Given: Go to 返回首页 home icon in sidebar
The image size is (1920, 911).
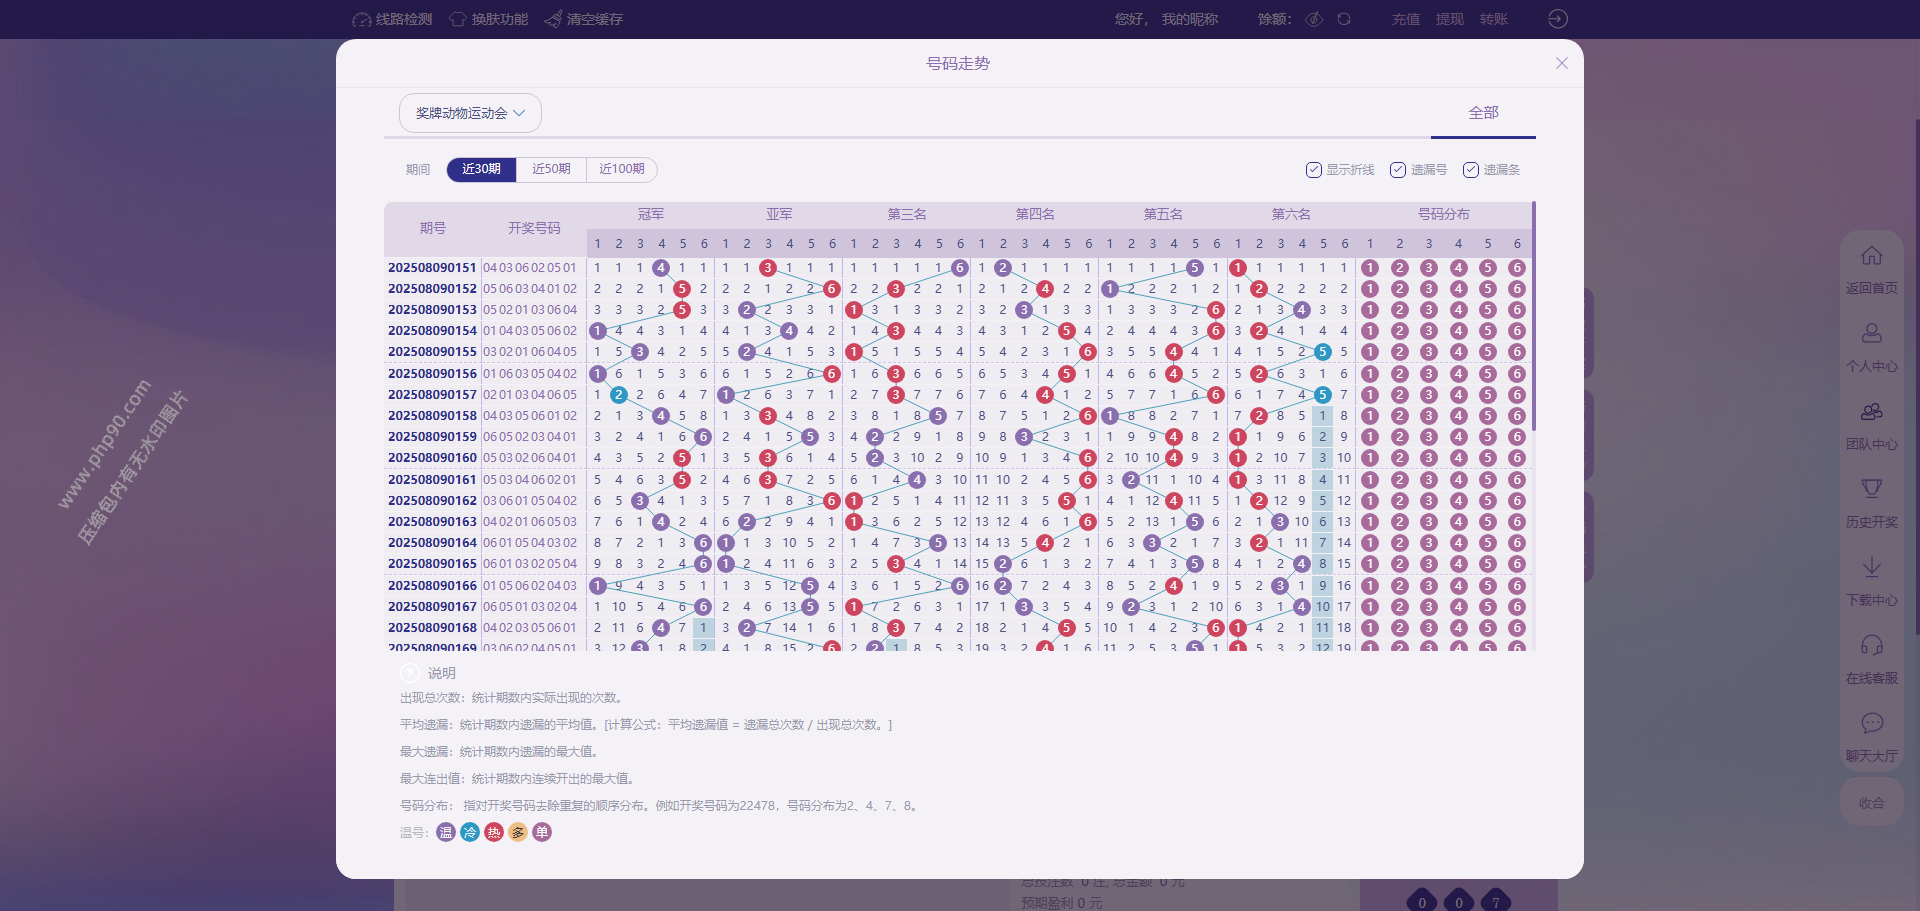Looking at the screenshot, I should (x=1871, y=256).
